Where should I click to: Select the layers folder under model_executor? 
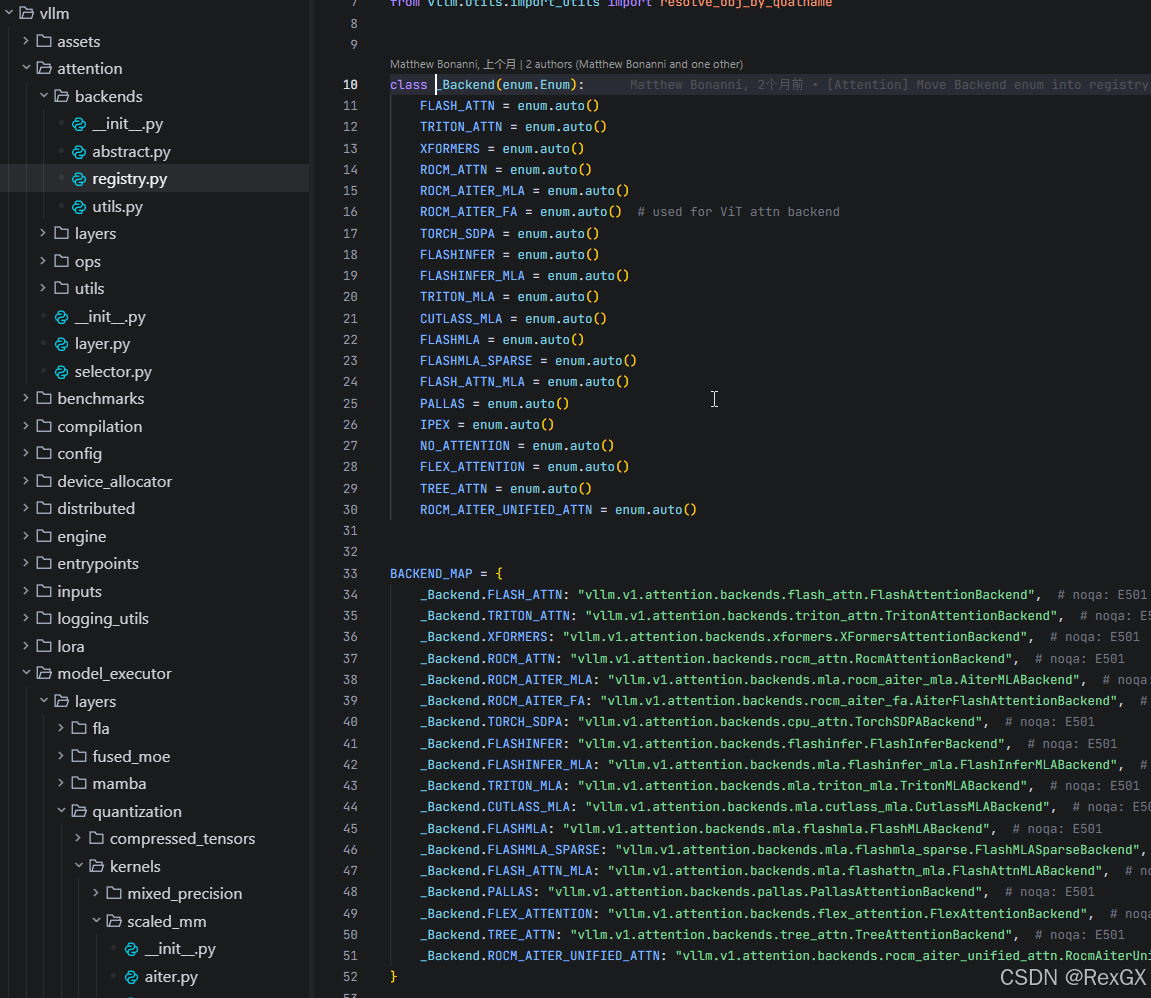(95, 701)
